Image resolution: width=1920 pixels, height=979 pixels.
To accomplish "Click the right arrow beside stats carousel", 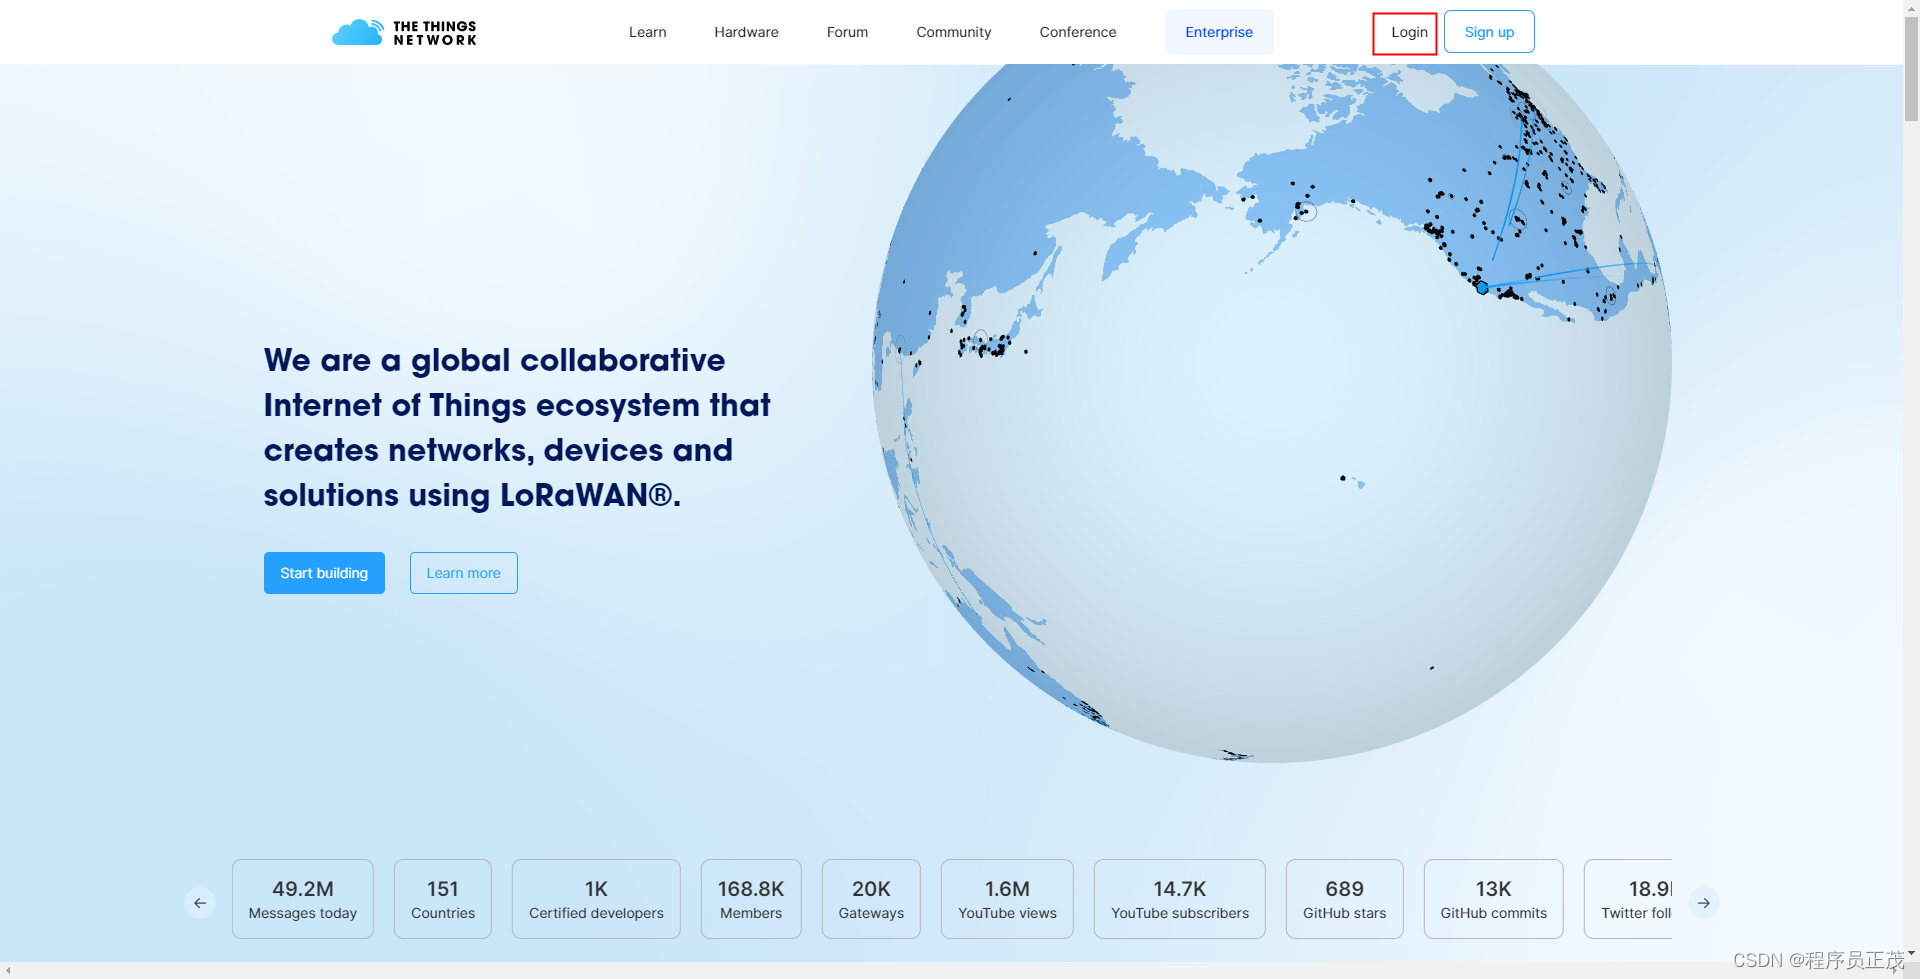I will click(1704, 902).
